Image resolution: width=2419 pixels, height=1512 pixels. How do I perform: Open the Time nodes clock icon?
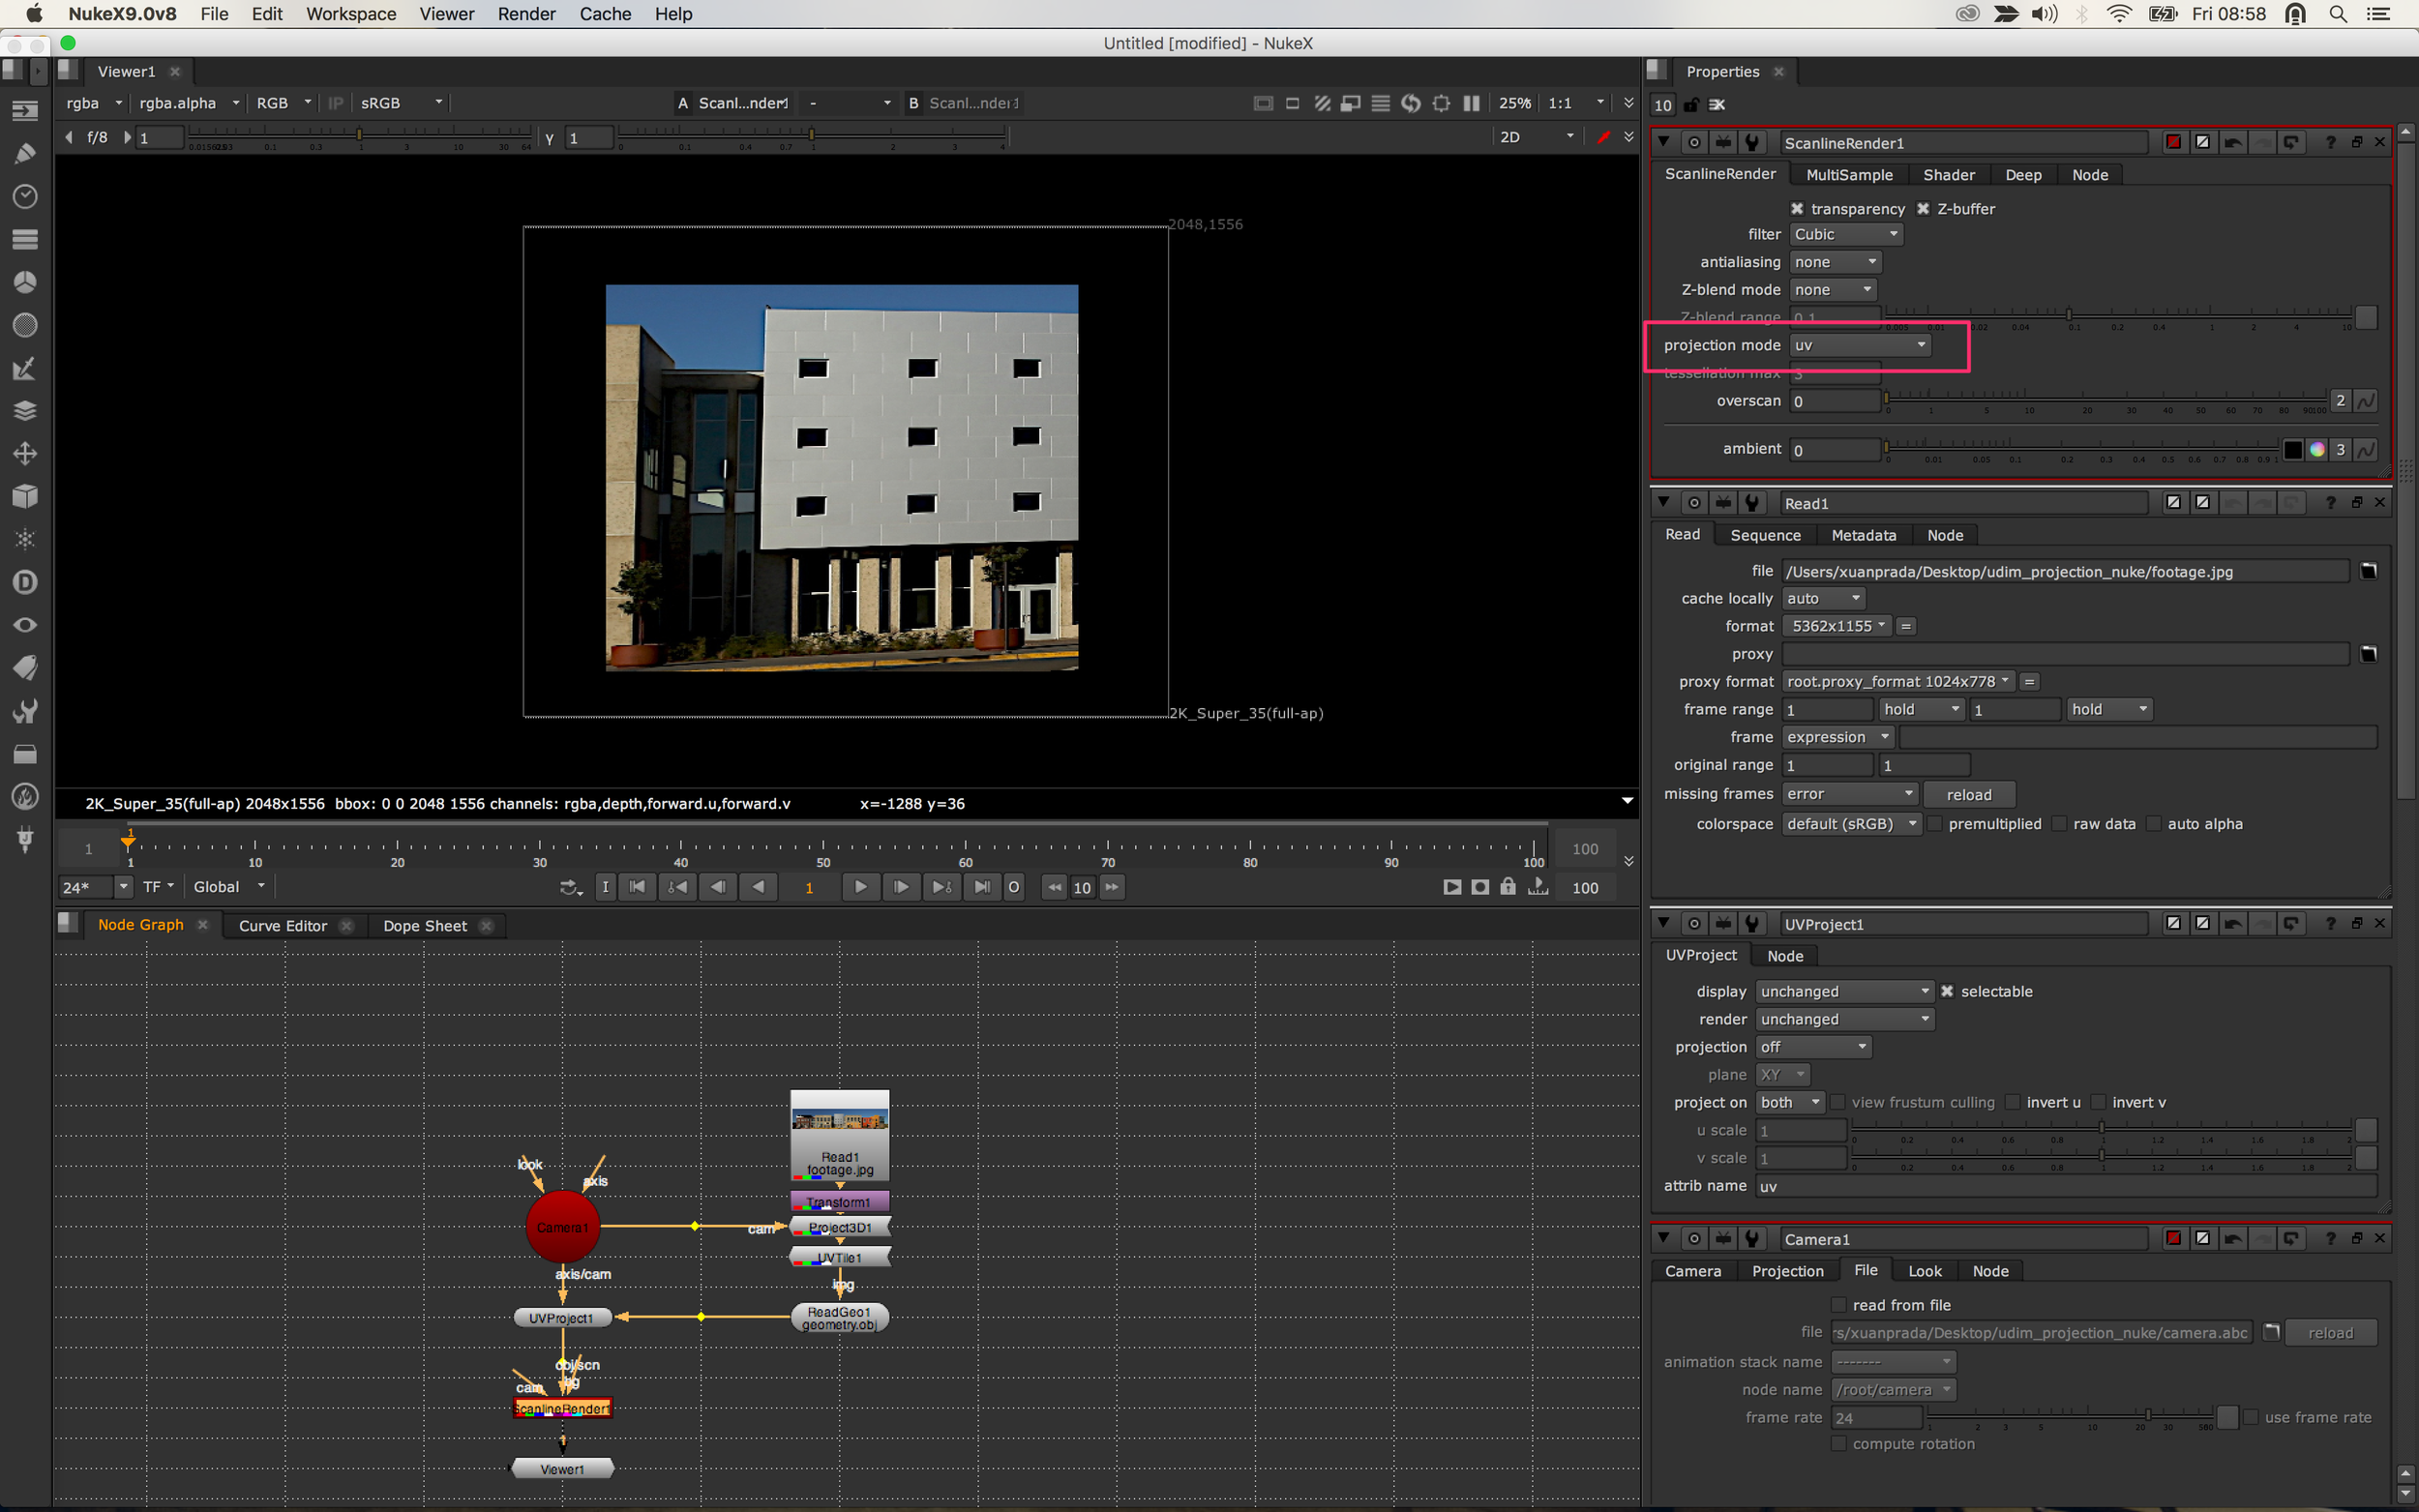pos(25,196)
